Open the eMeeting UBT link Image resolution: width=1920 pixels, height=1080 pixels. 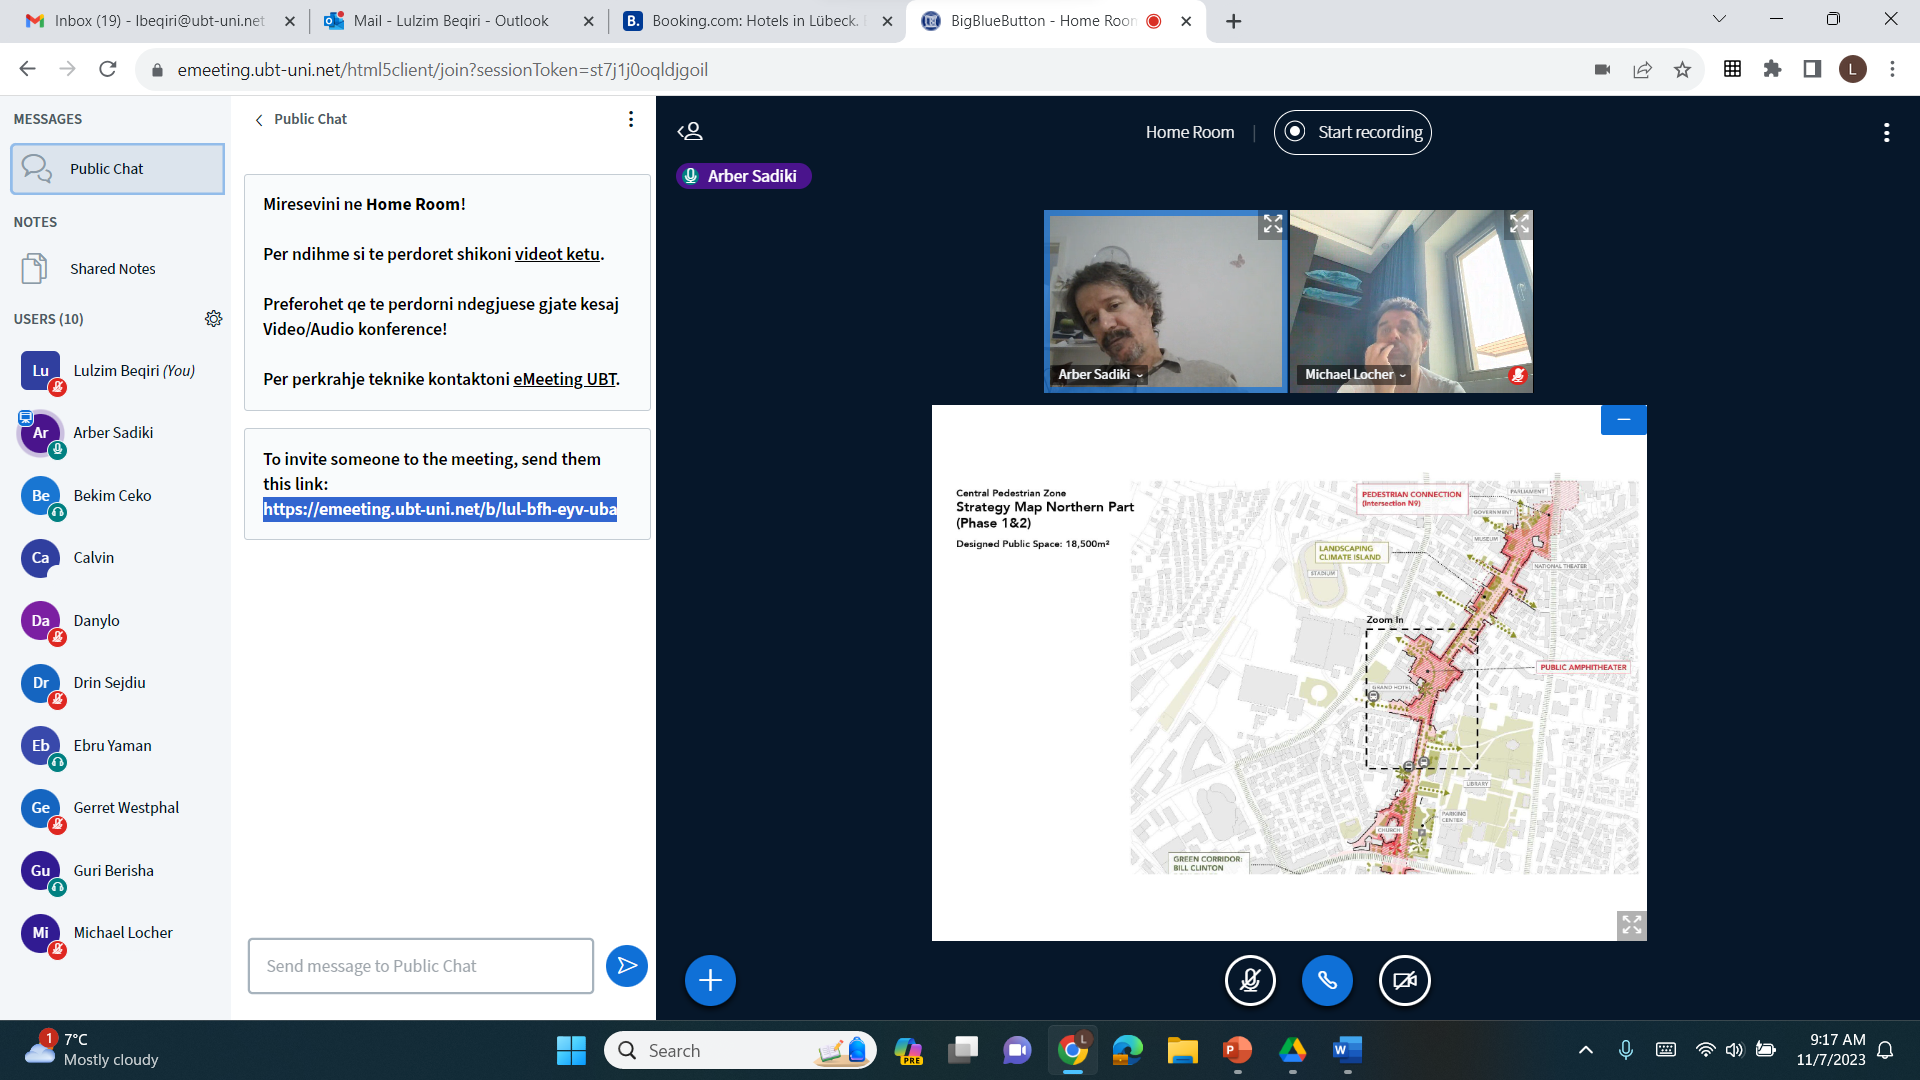coord(564,379)
